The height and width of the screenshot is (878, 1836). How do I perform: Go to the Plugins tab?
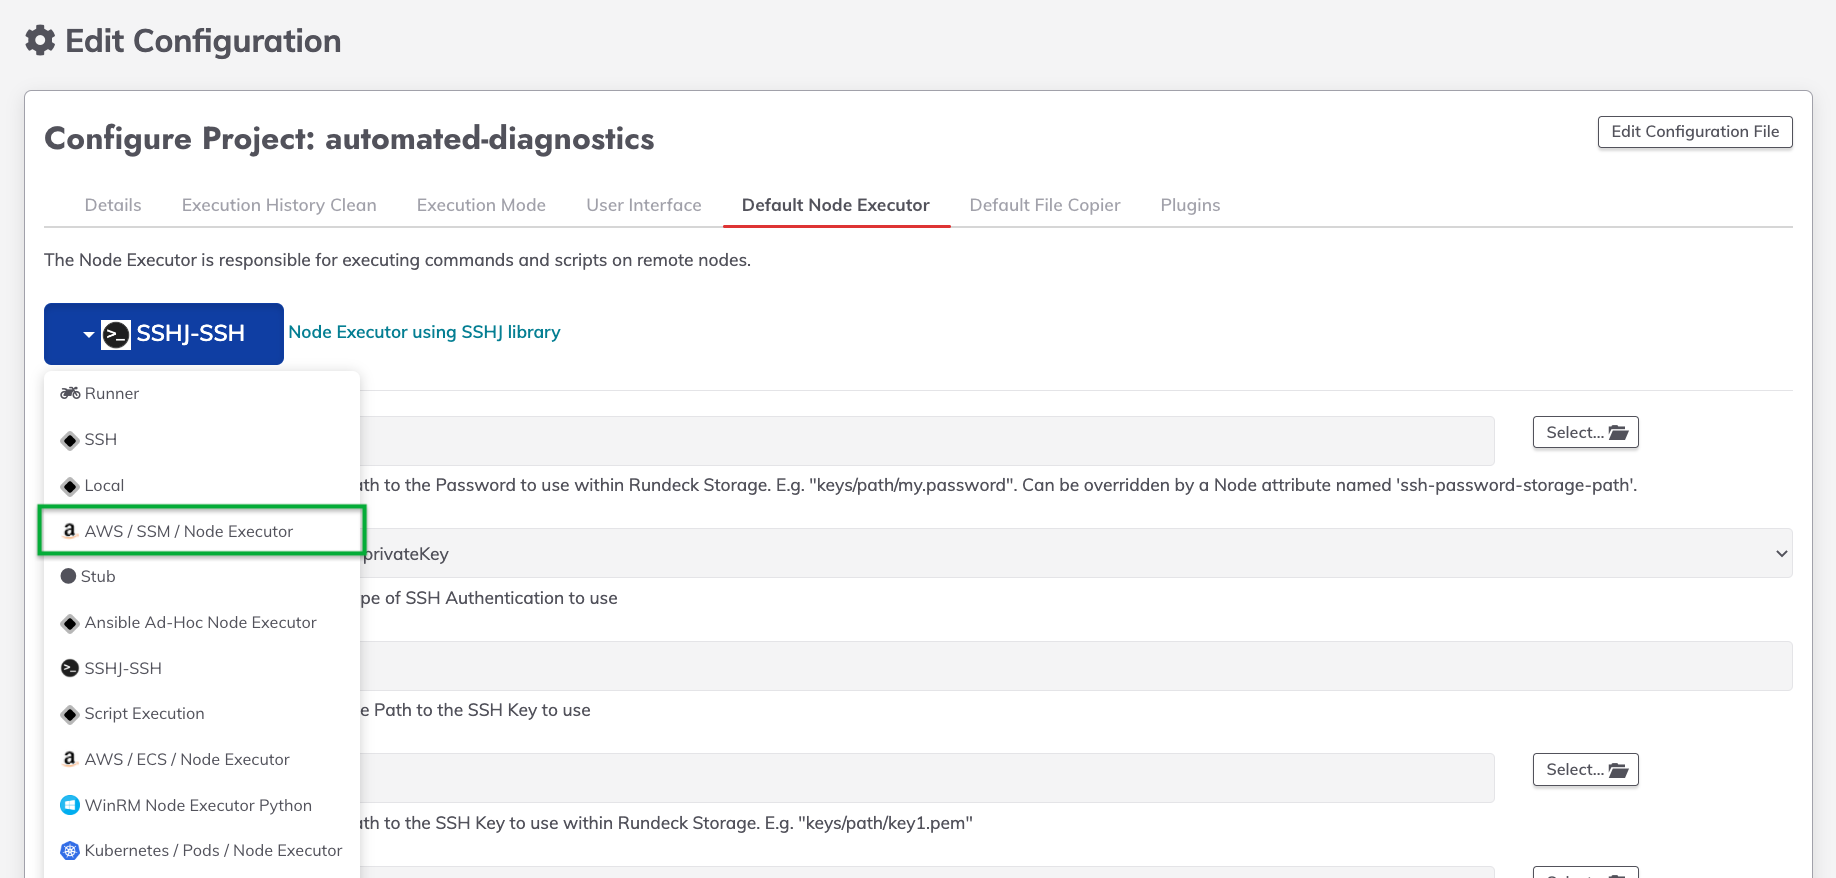1190,205
